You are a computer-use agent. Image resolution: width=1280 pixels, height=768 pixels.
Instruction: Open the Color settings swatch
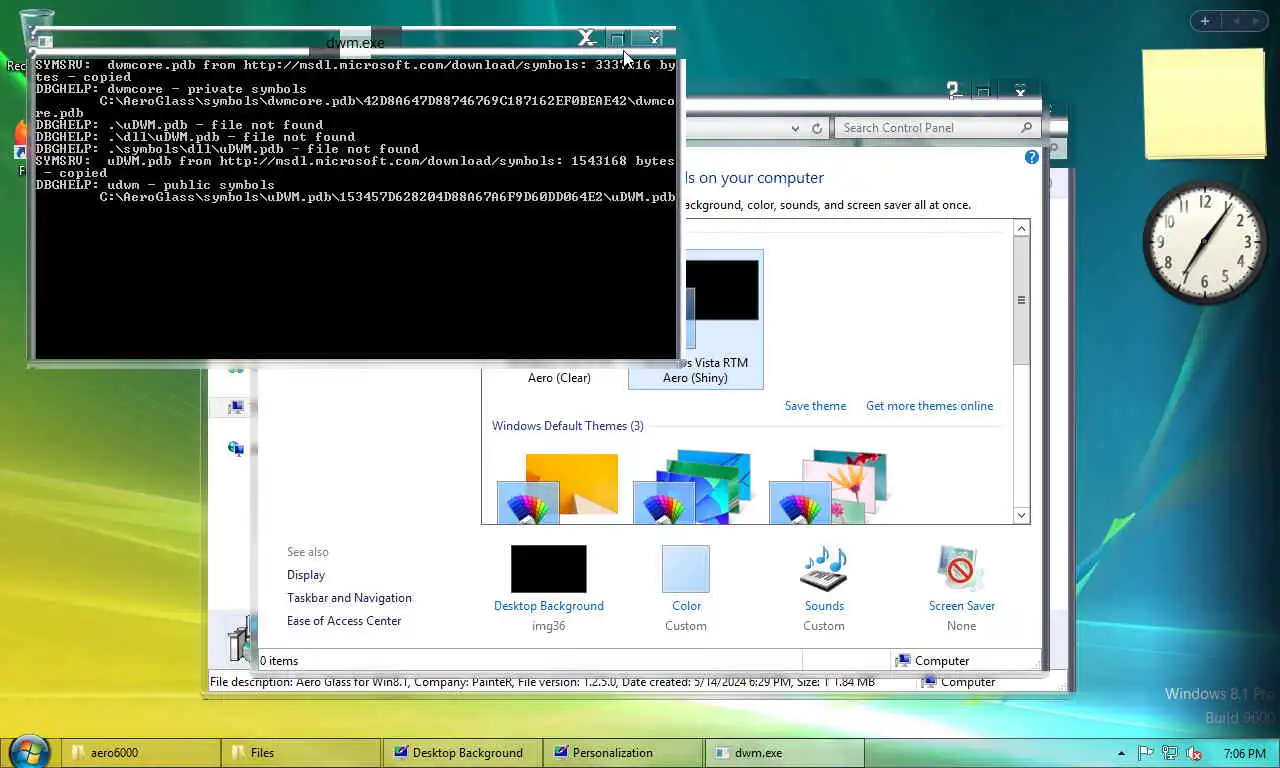pos(685,568)
